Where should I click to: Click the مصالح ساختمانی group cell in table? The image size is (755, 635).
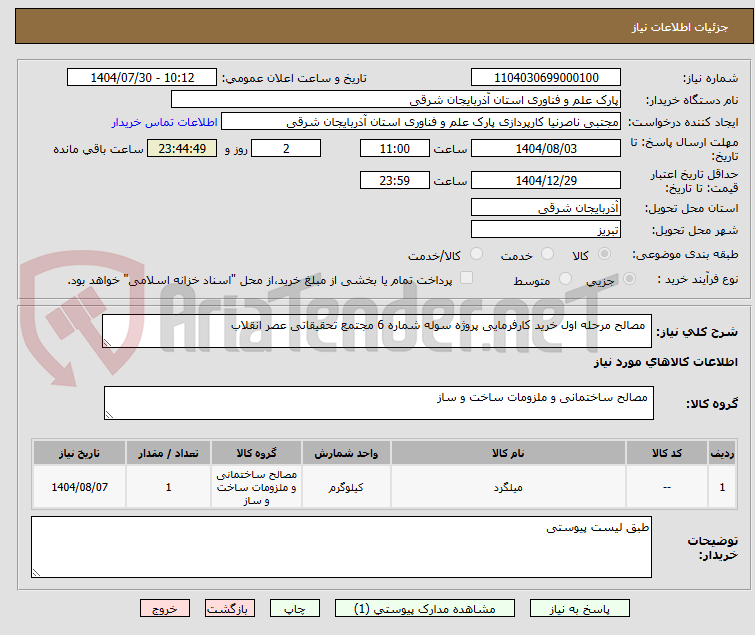(256, 487)
